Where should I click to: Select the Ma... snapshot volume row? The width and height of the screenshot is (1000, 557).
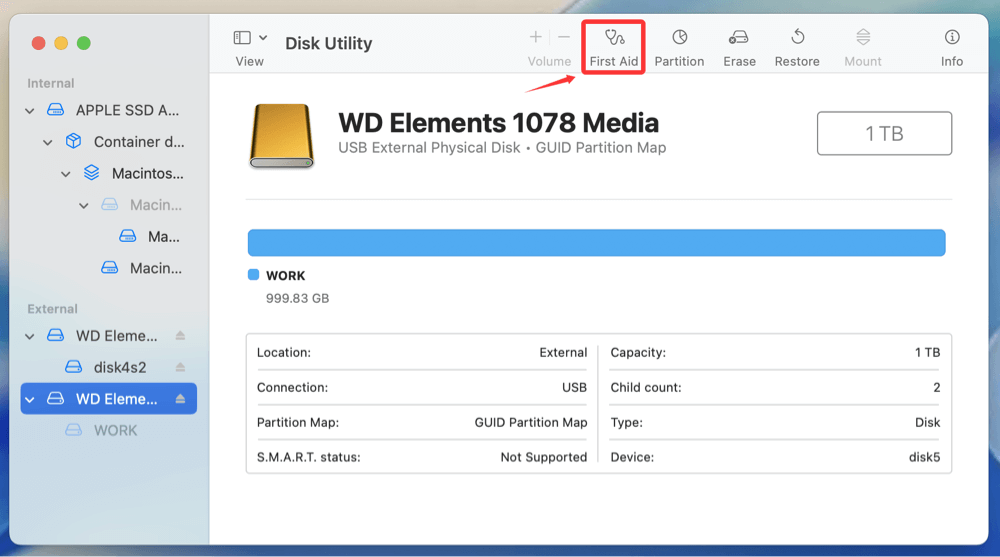[x=108, y=237]
